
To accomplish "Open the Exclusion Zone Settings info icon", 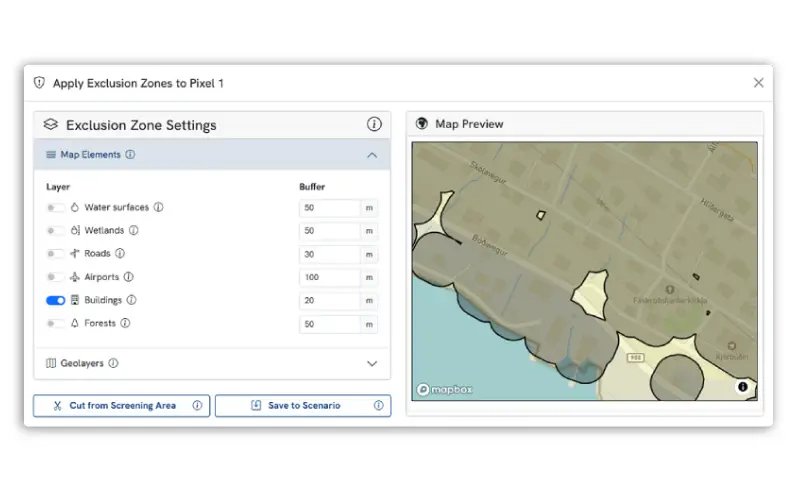I will point(374,124).
